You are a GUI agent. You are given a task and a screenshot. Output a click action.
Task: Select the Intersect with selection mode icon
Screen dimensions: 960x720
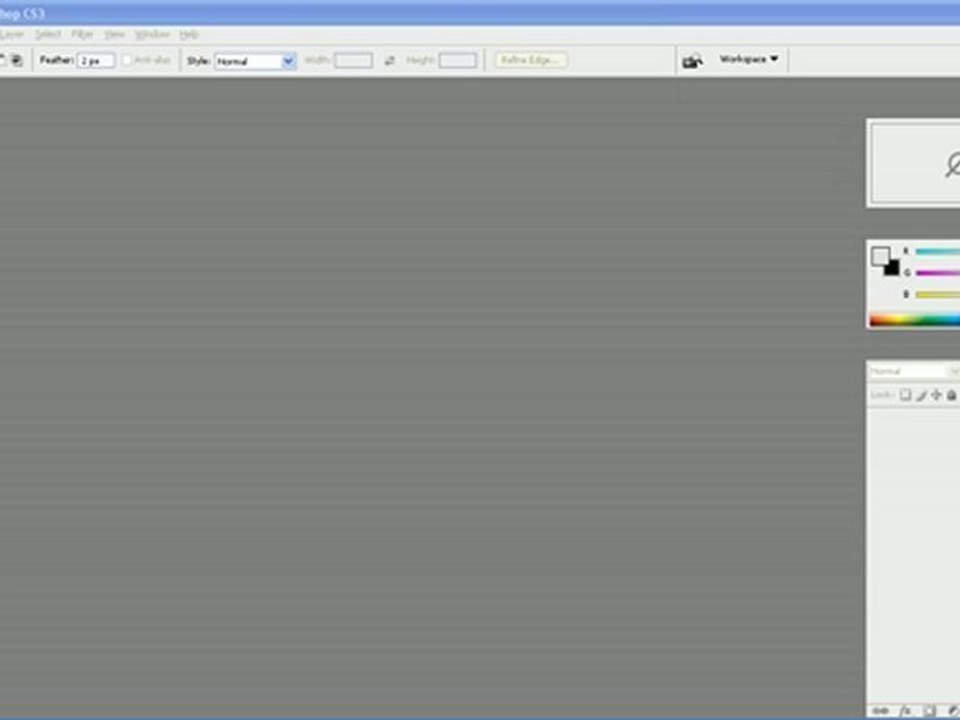(17, 60)
